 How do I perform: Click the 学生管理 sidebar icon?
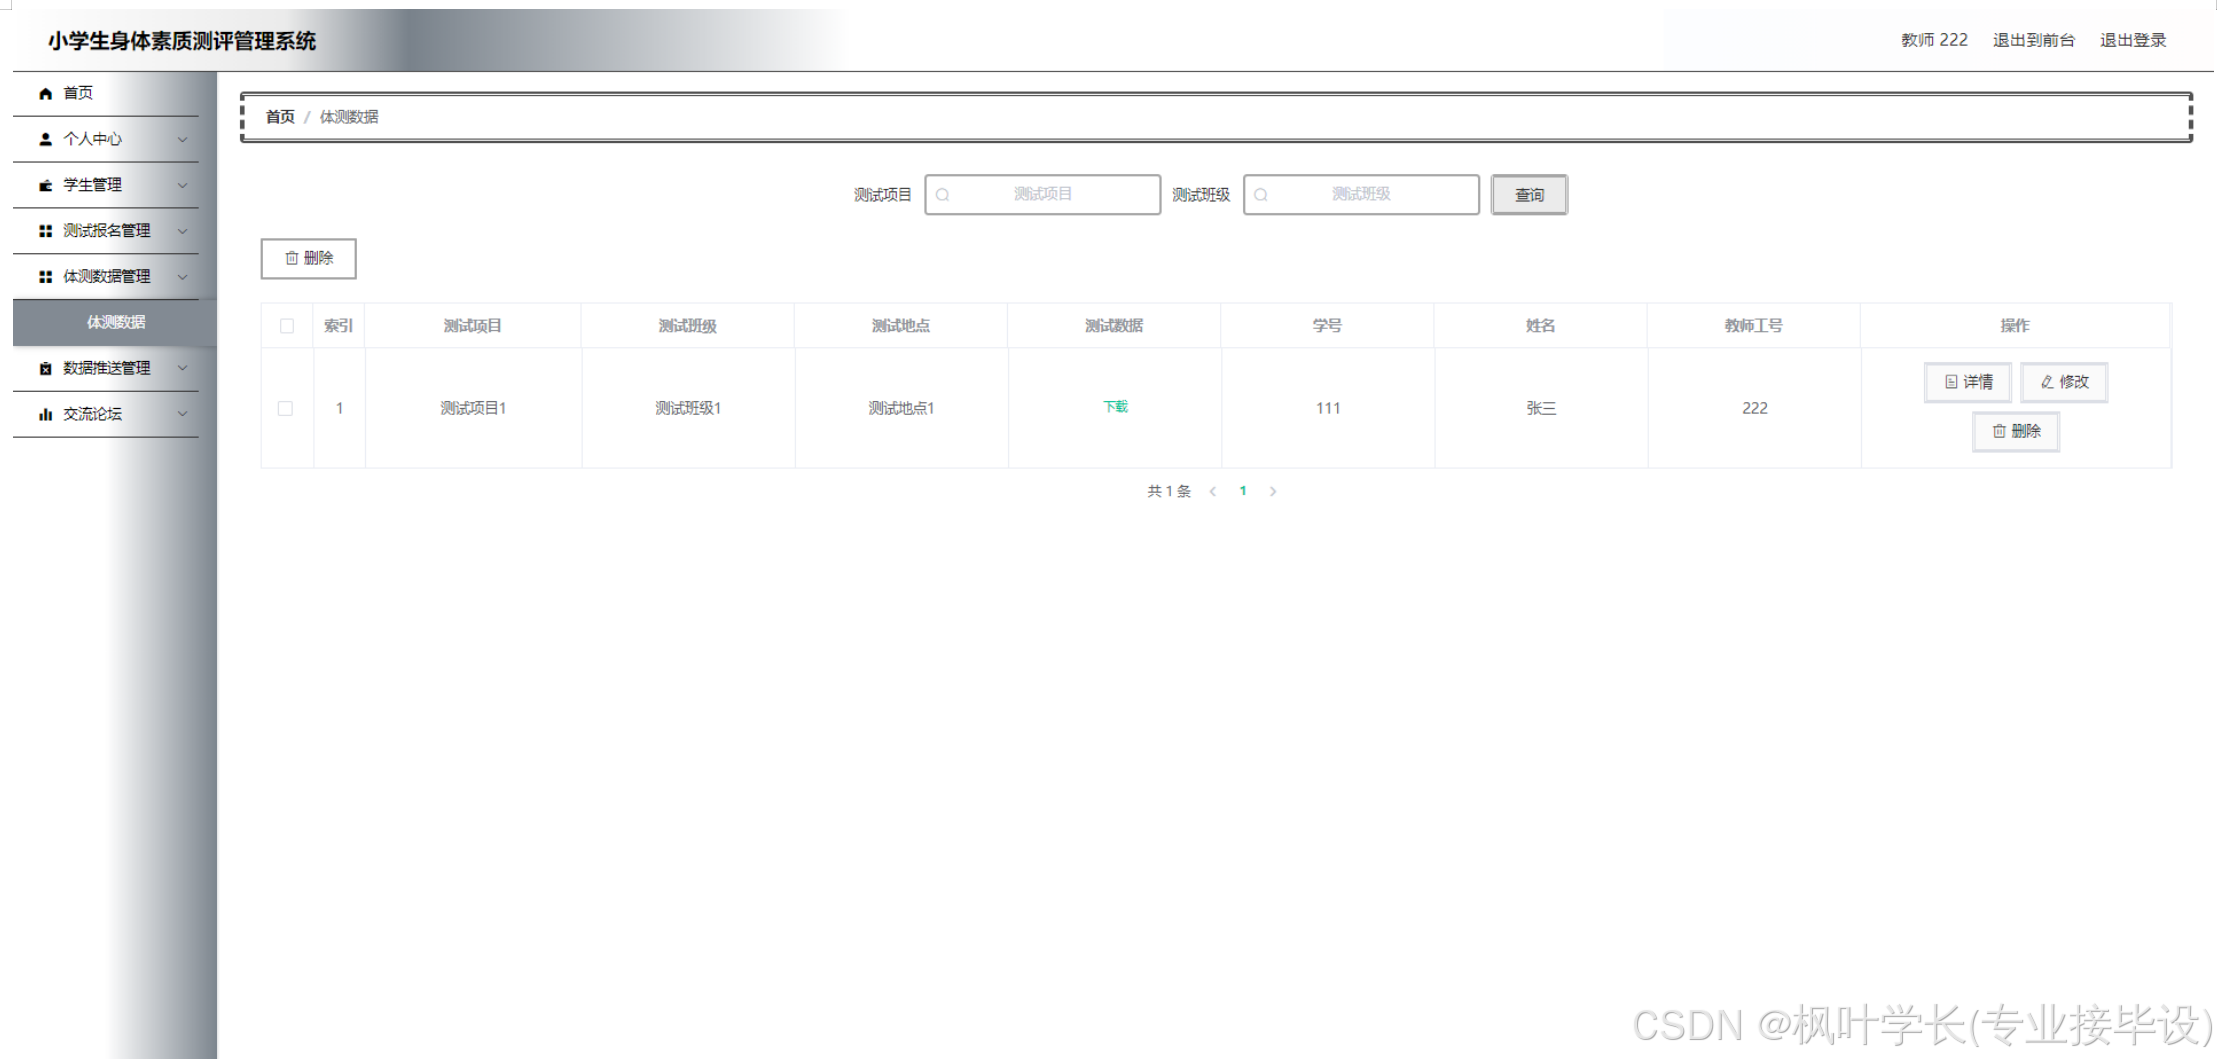coord(45,185)
